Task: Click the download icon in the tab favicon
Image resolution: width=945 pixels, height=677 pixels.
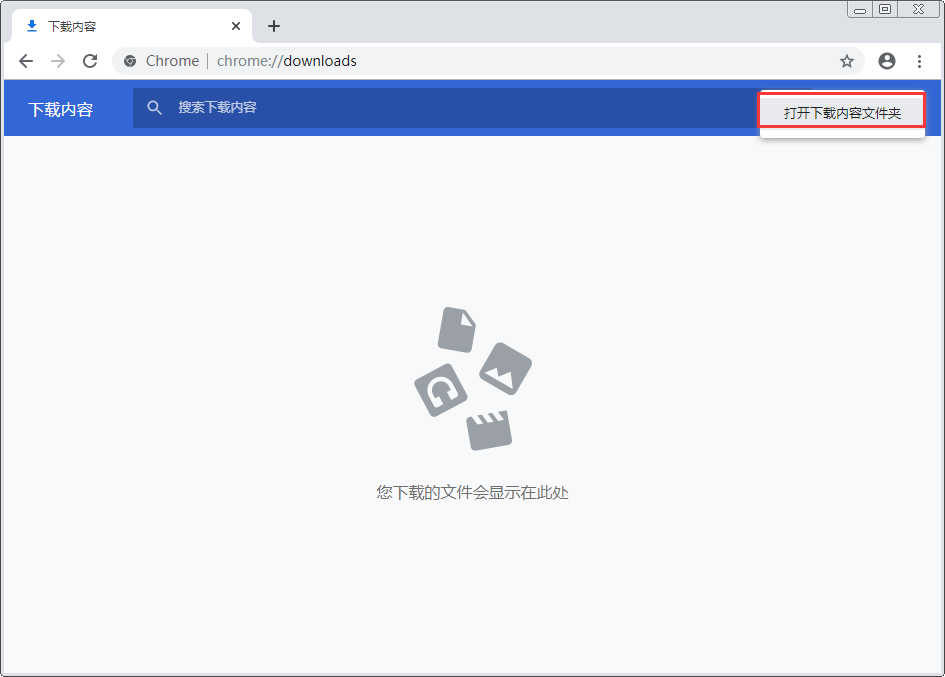Action: pyautogui.click(x=30, y=26)
